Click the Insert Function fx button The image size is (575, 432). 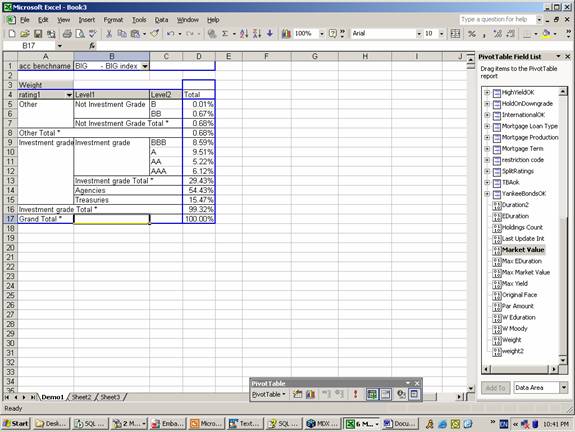92,45
